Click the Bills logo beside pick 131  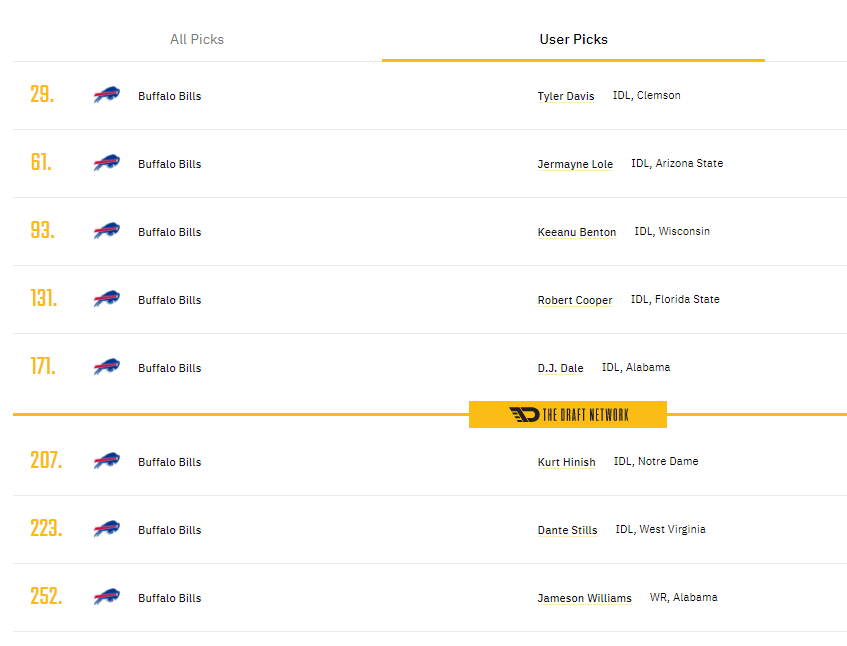pos(106,299)
